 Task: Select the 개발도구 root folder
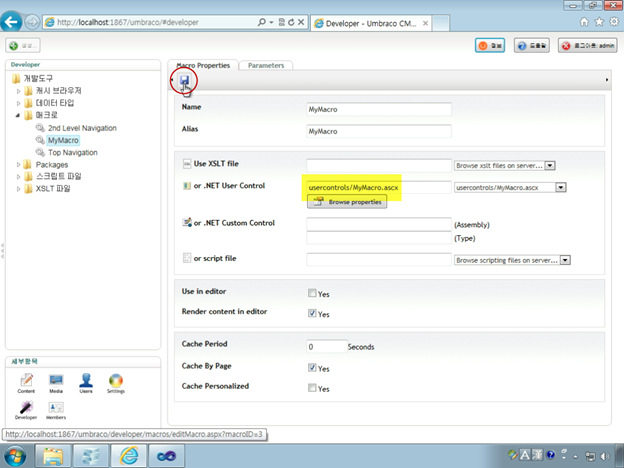(x=38, y=79)
